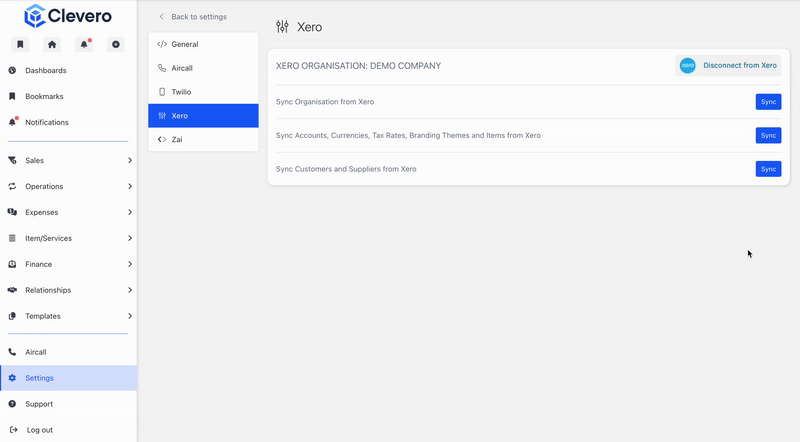Click the Item/Services list icon
Screen dimensions: 800x442
click(12, 238)
